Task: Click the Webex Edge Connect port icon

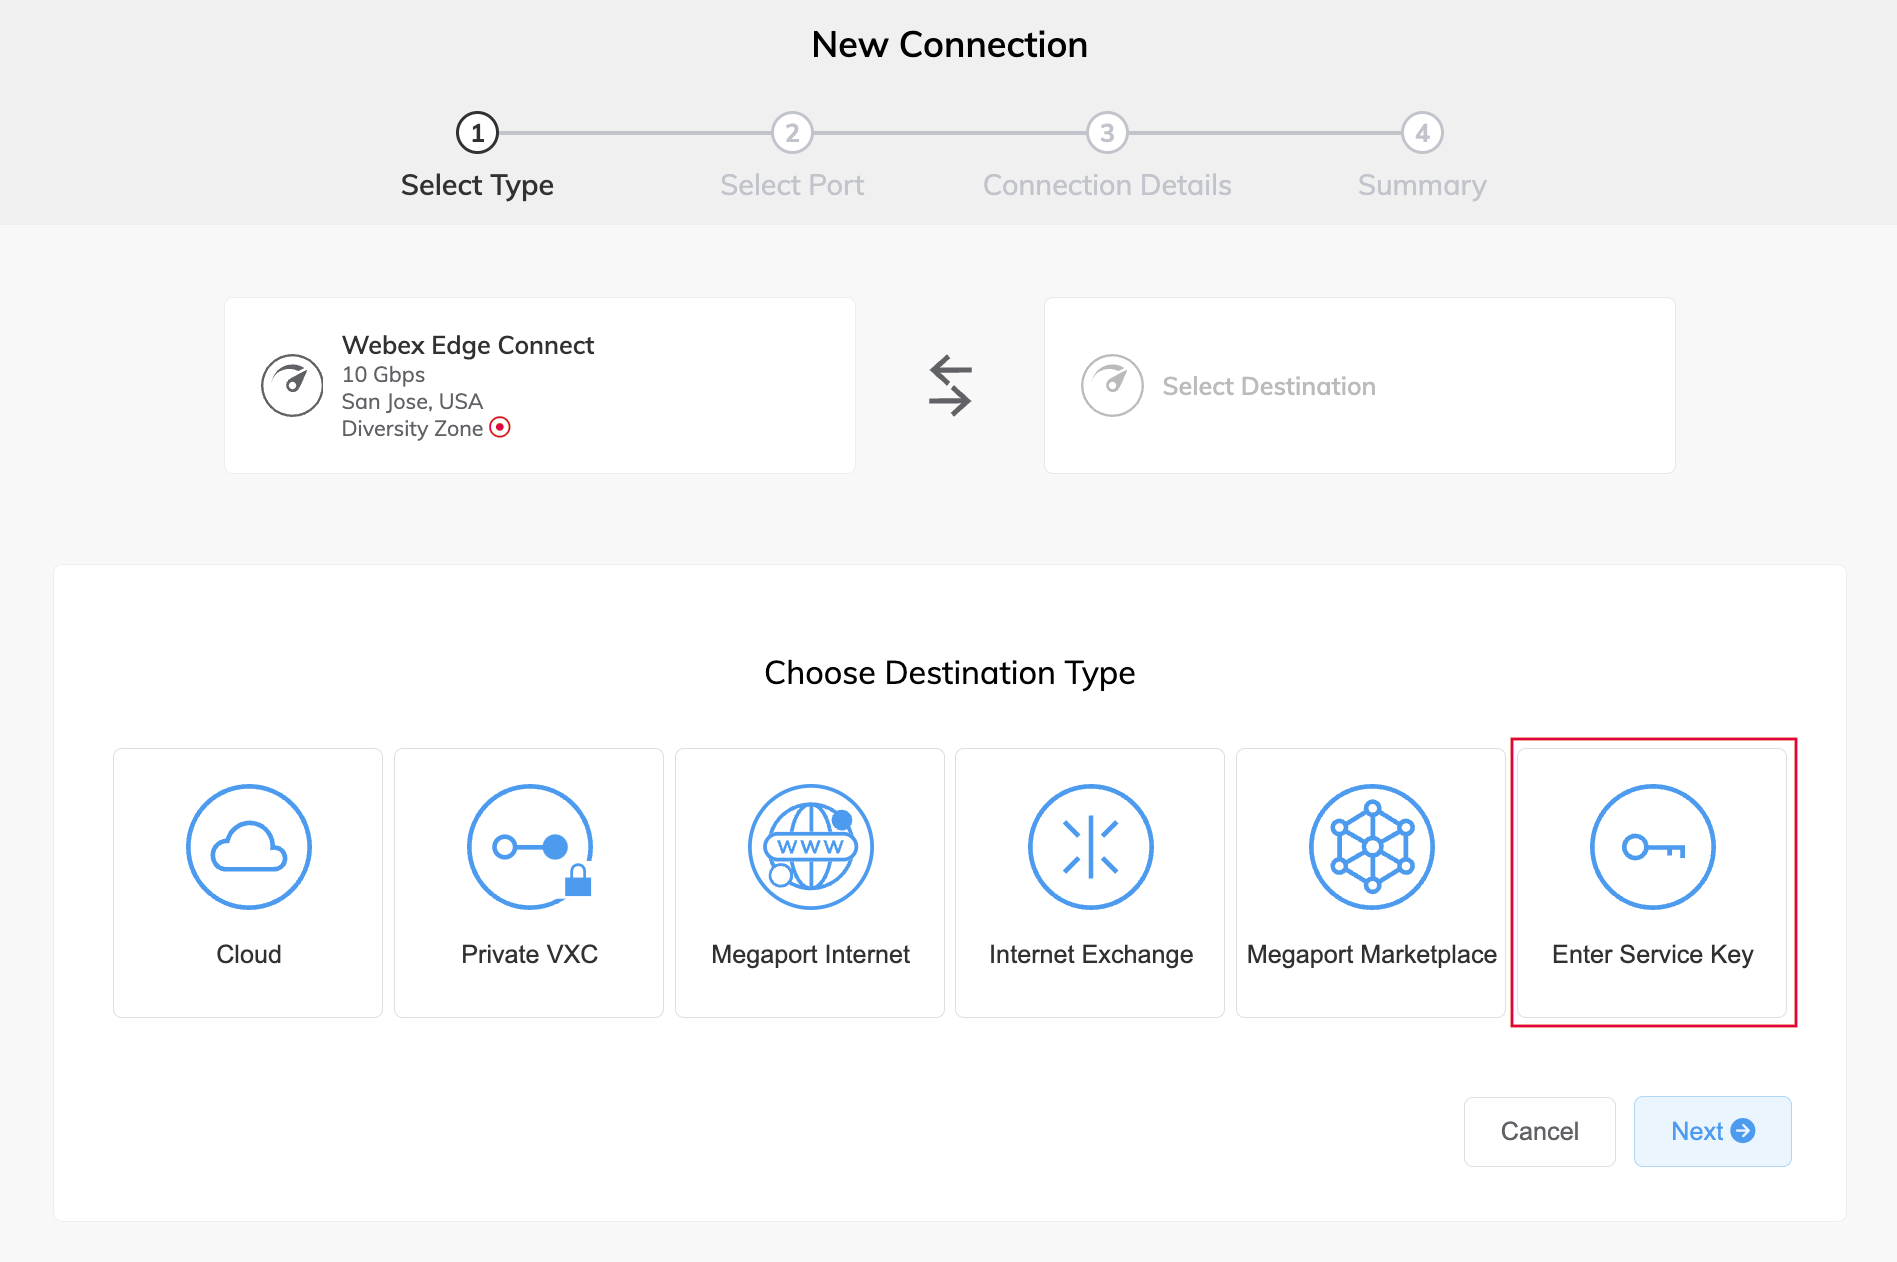Action: (292, 385)
